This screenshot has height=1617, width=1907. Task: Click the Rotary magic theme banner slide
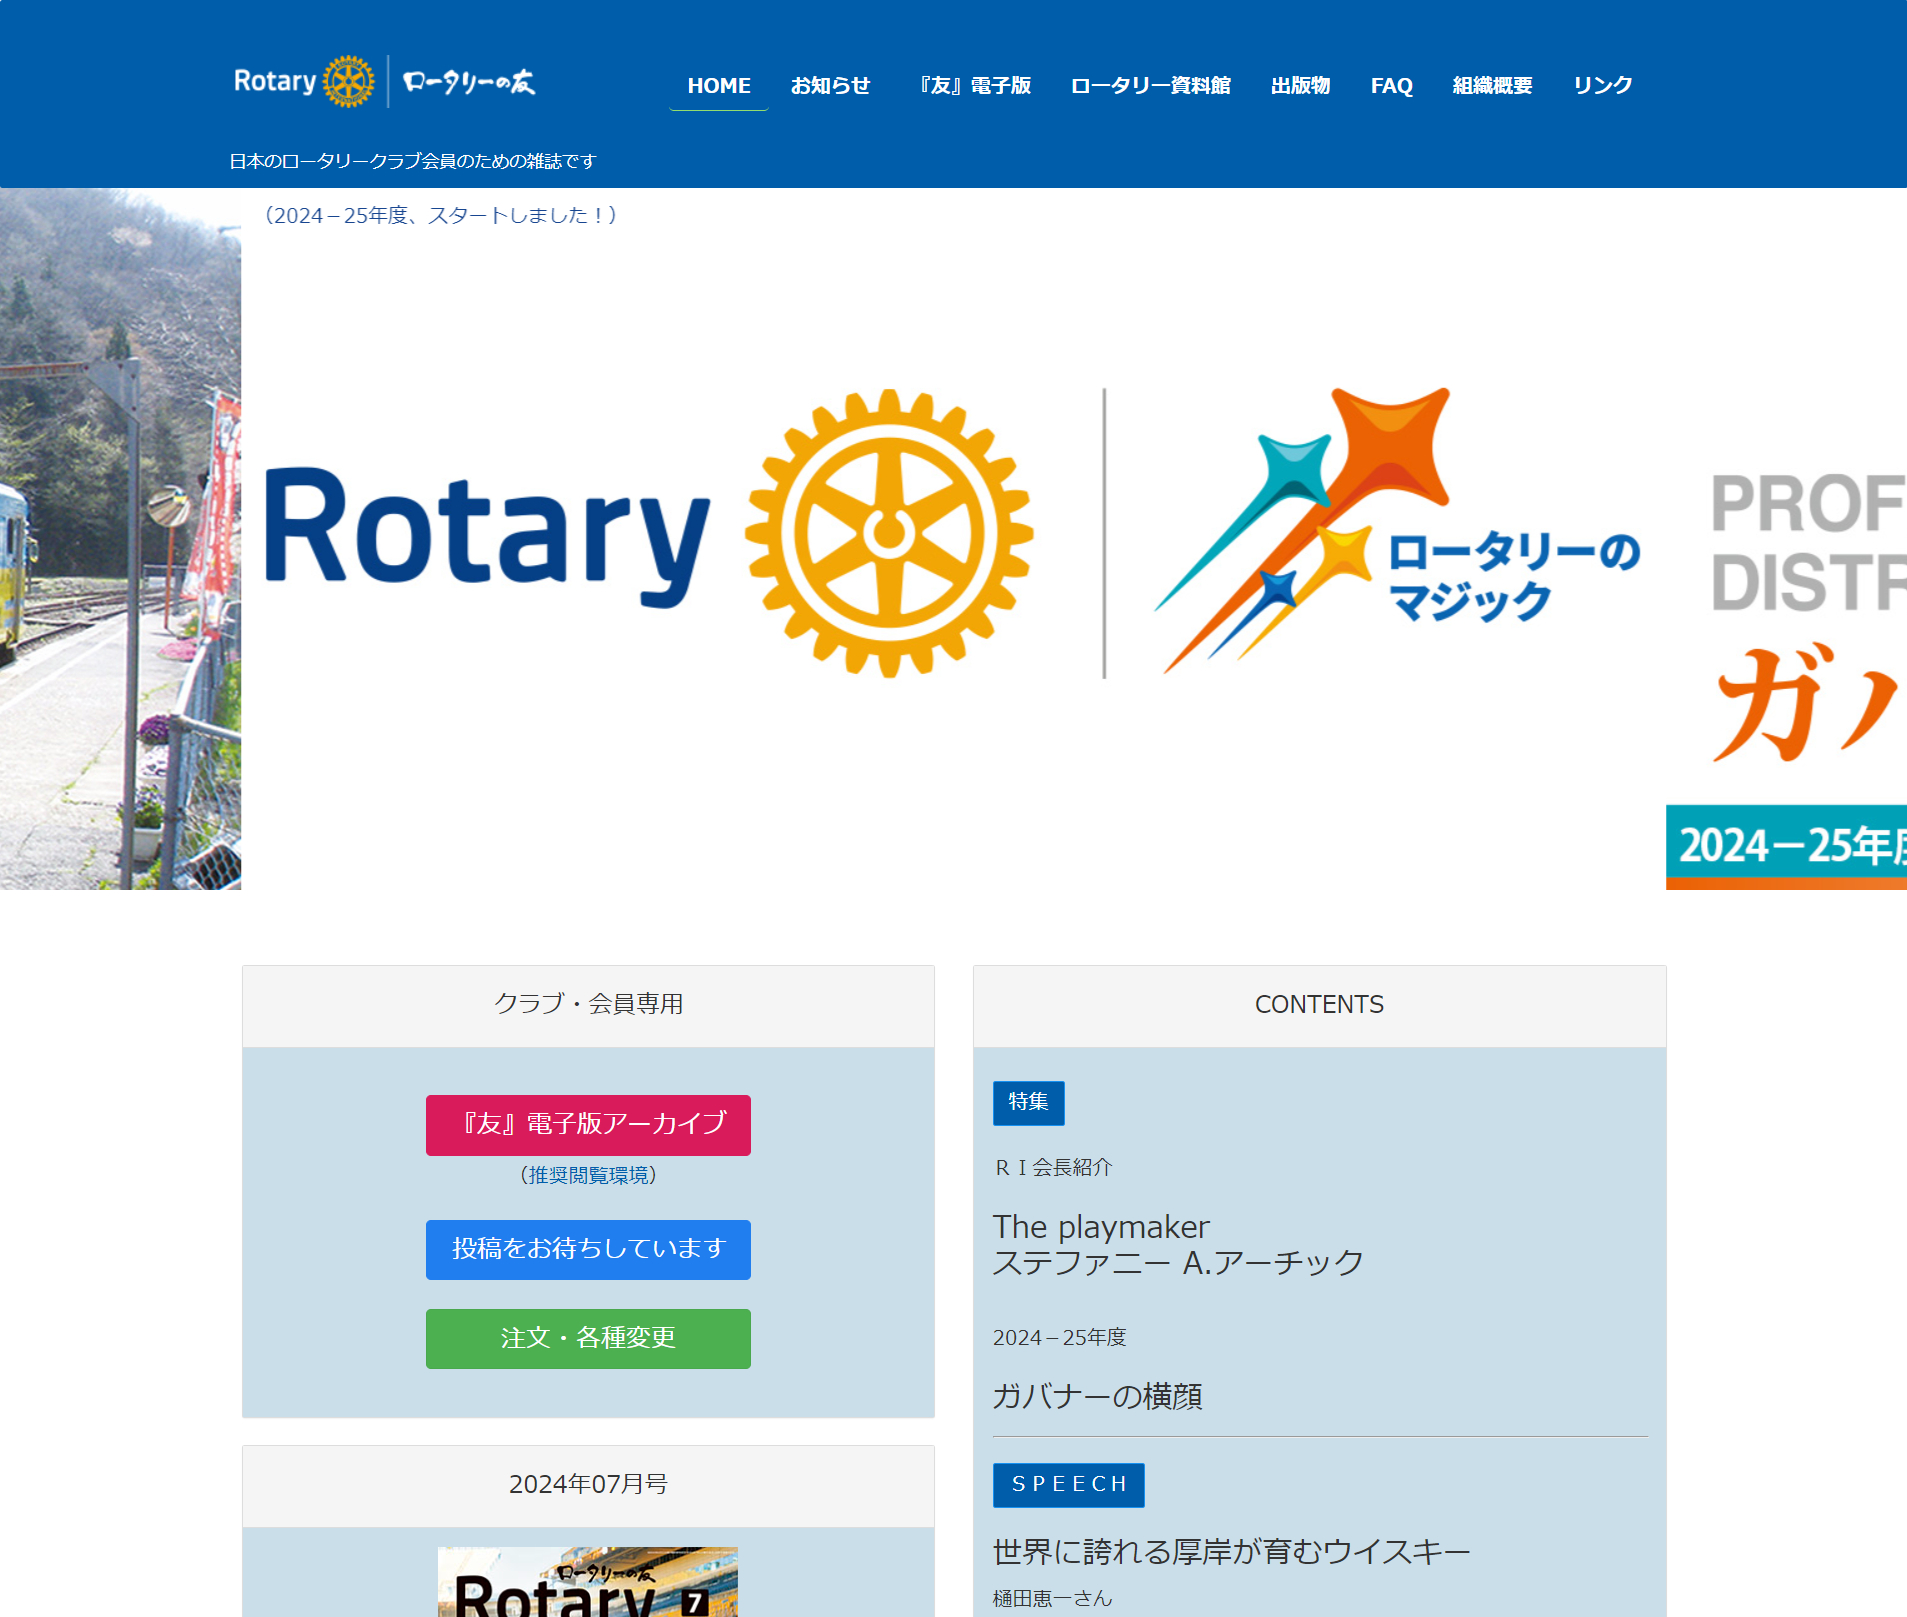click(x=953, y=539)
